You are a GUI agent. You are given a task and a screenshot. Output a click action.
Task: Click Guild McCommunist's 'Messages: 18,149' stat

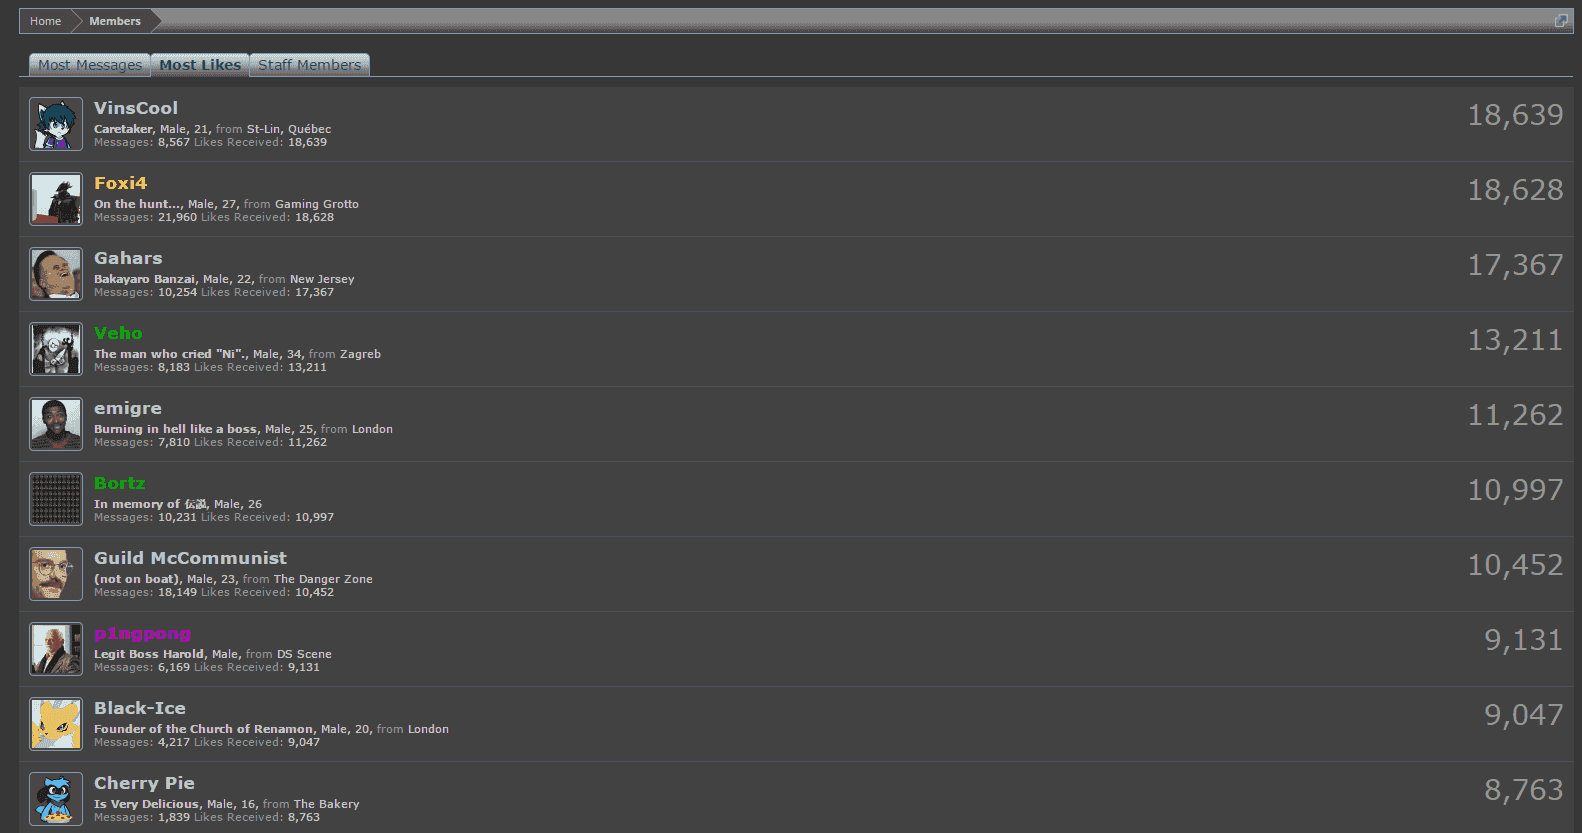point(145,592)
